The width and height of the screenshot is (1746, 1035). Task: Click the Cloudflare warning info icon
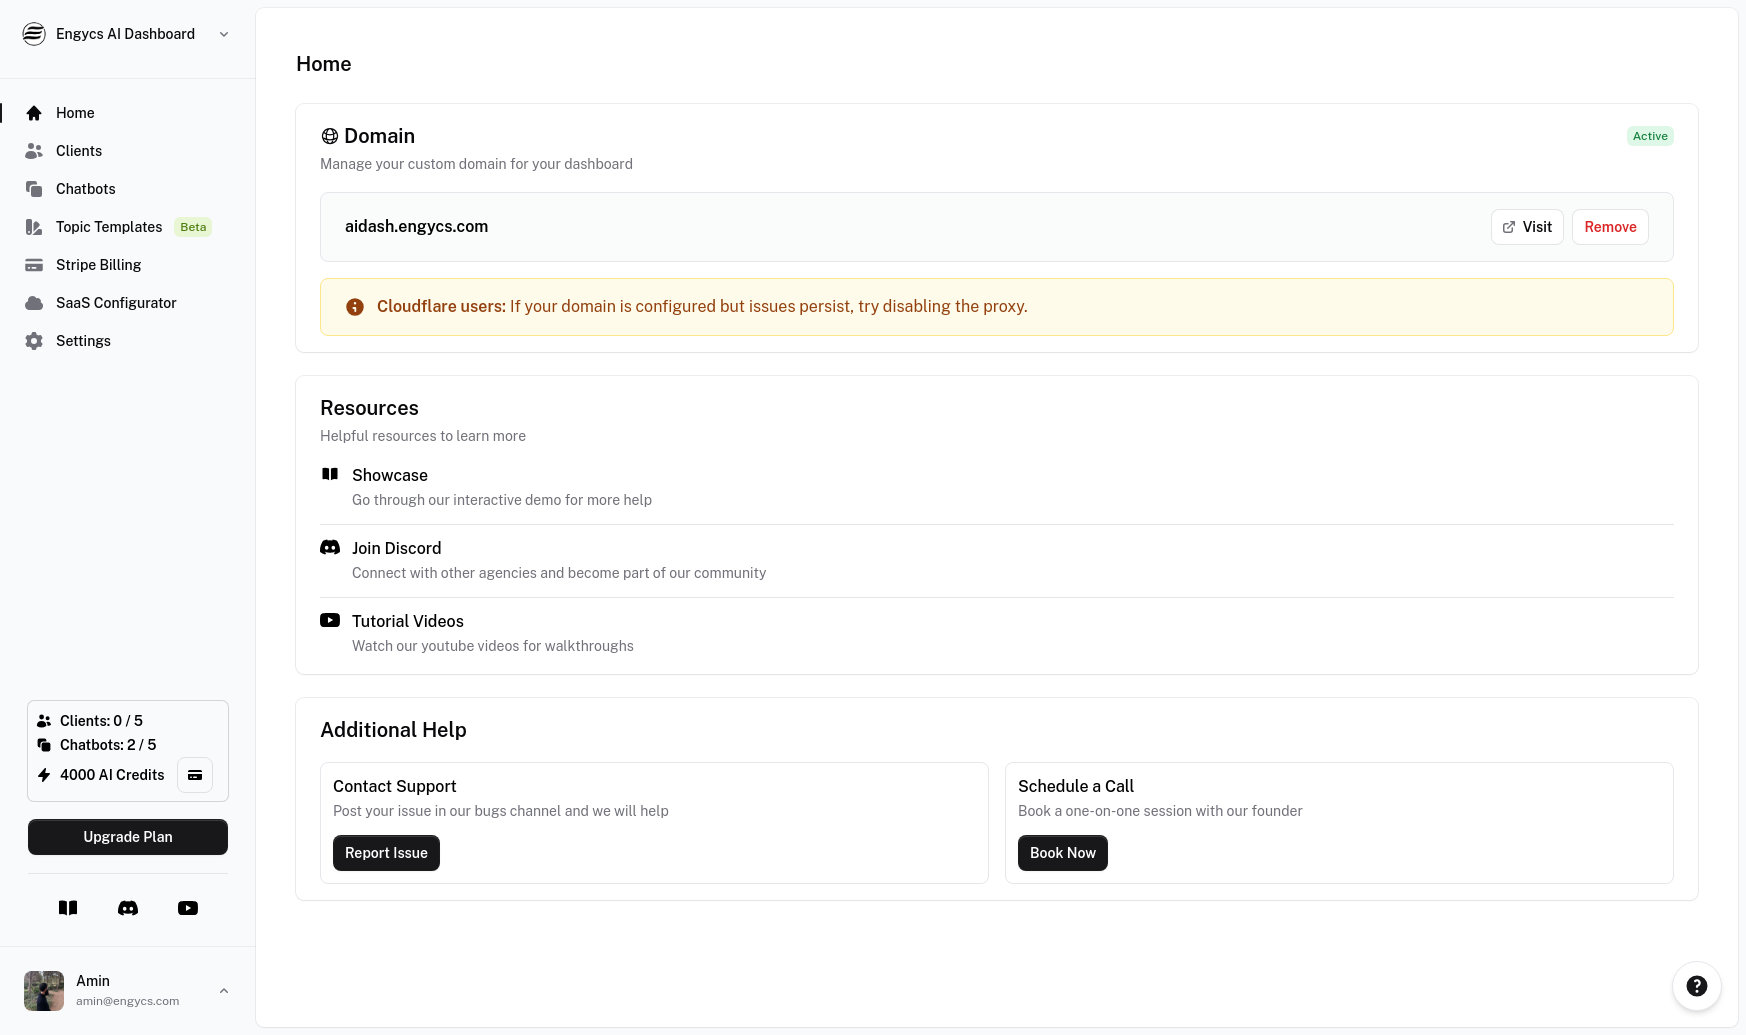(355, 307)
